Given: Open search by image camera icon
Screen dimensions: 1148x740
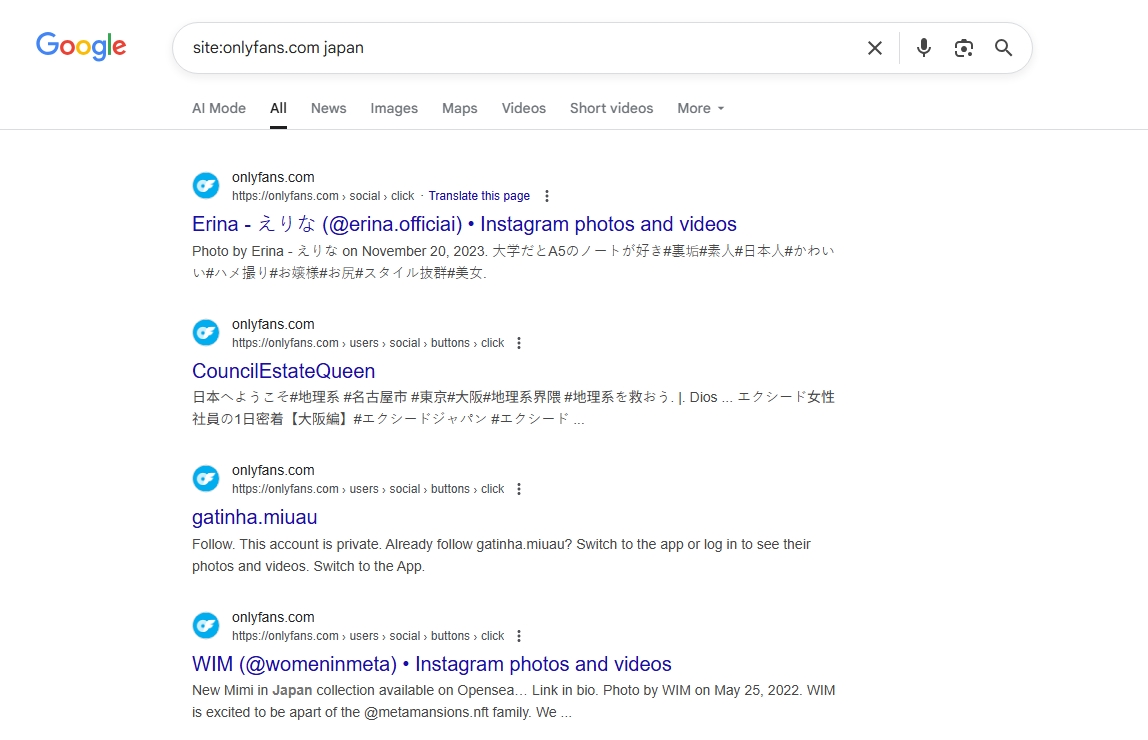Looking at the screenshot, I should coord(964,48).
